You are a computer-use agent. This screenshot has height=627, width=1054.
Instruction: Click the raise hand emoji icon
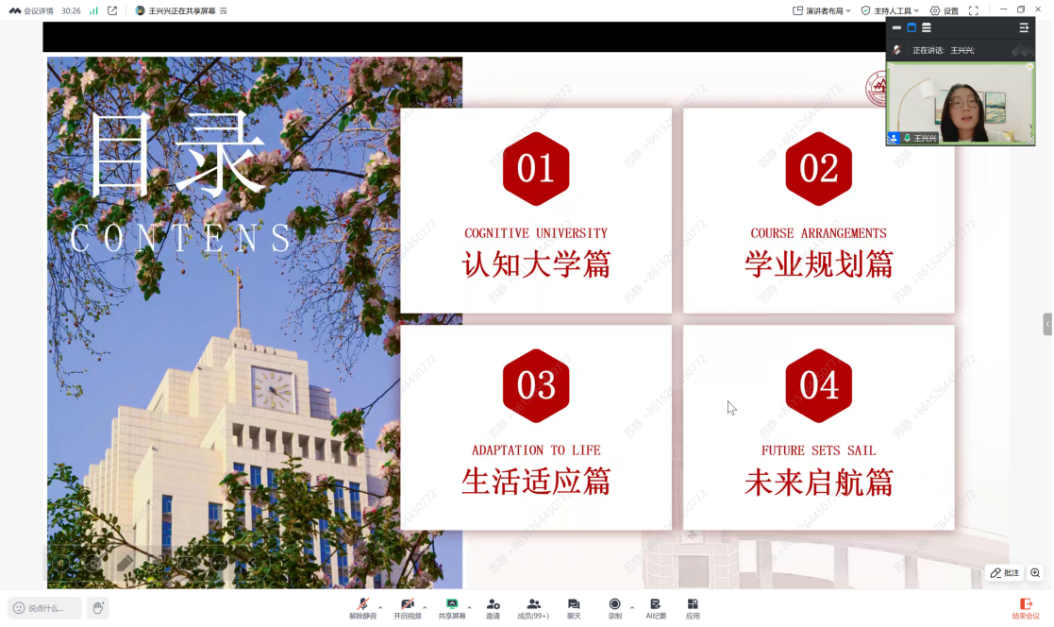[x=97, y=607]
